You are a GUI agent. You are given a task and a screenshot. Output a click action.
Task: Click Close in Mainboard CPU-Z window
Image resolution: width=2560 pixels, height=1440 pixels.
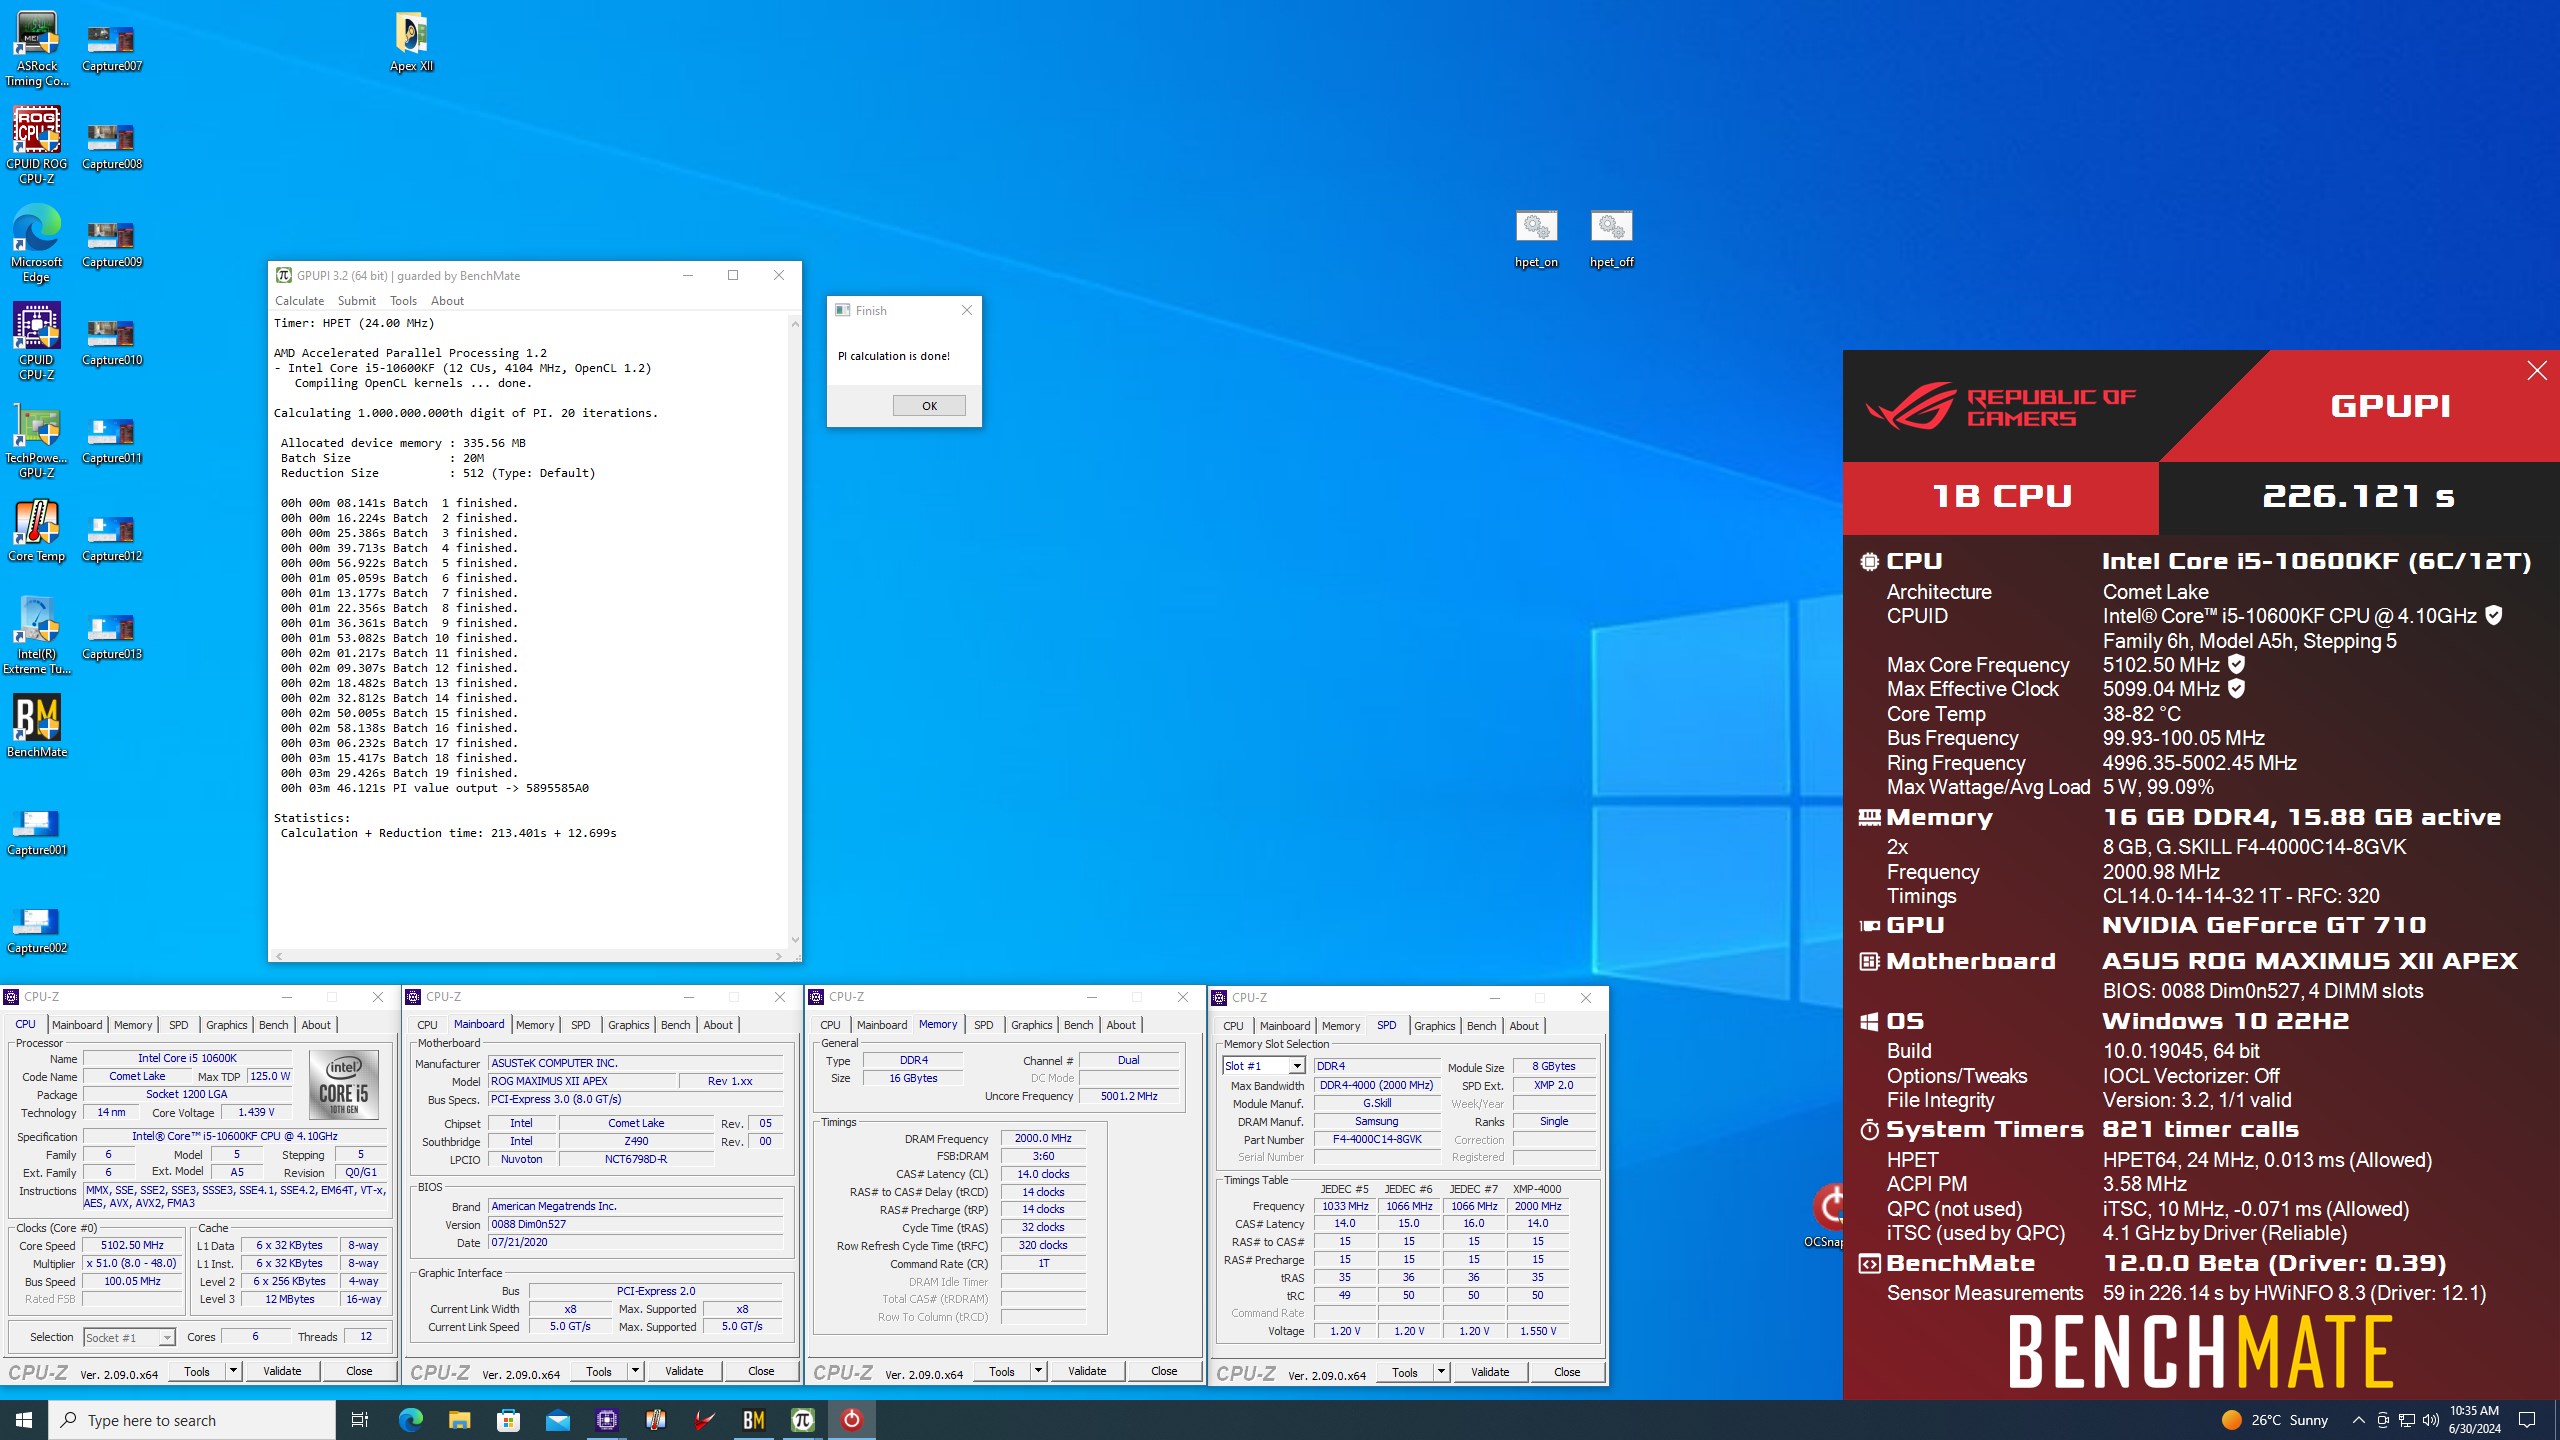click(761, 1371)
